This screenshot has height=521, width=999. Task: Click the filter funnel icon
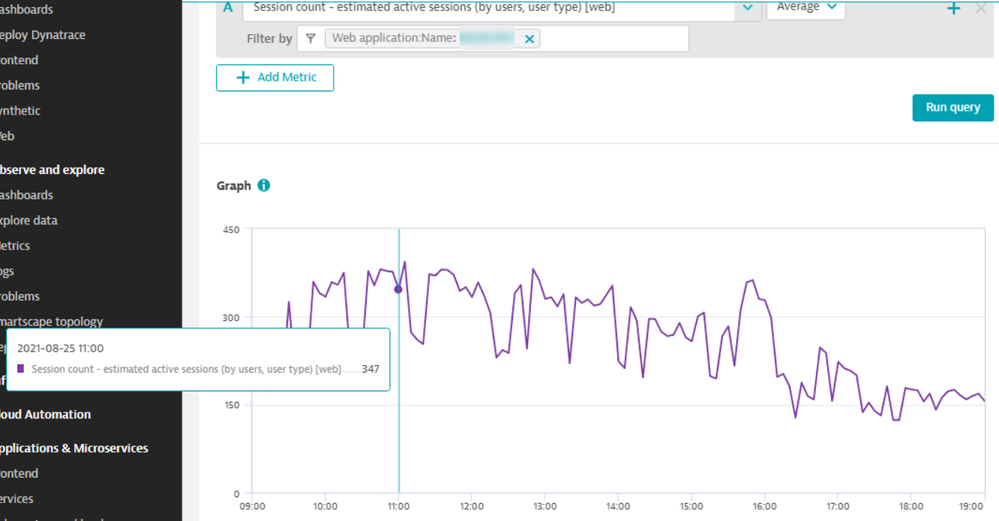tap(311, 39)
